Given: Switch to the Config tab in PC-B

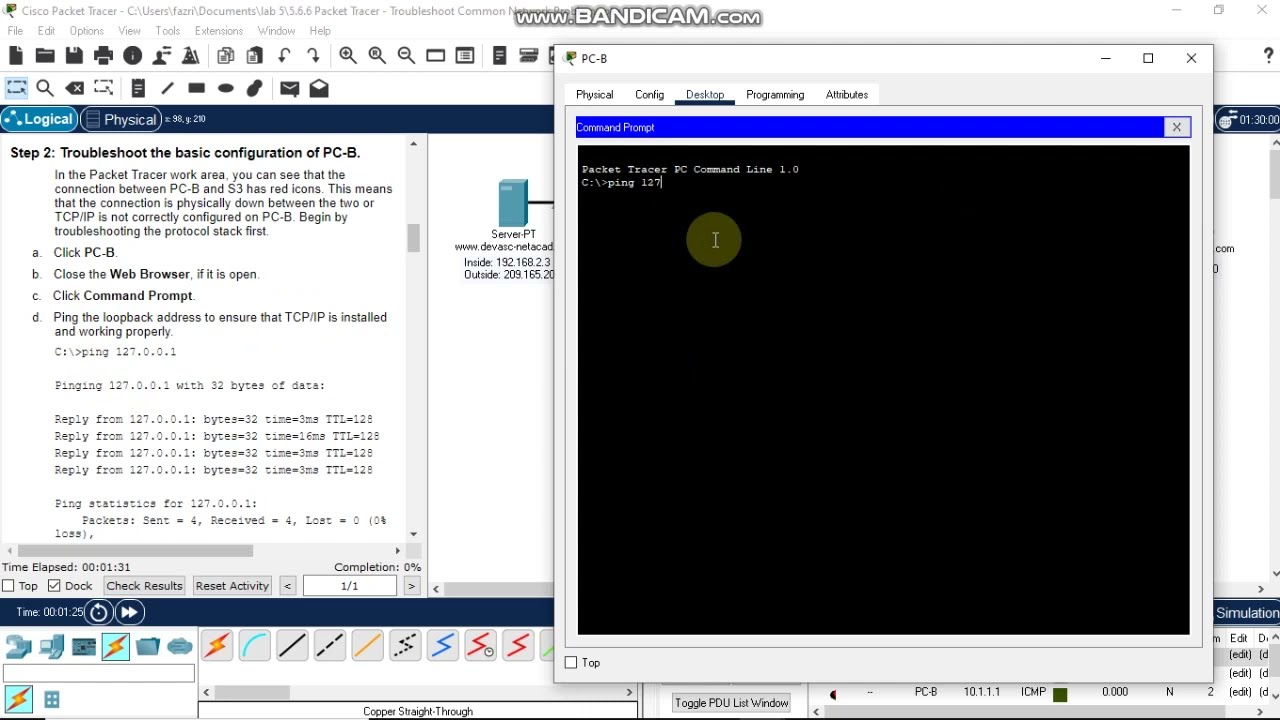Looking at the screenshot, I should [x=649, y=94].
